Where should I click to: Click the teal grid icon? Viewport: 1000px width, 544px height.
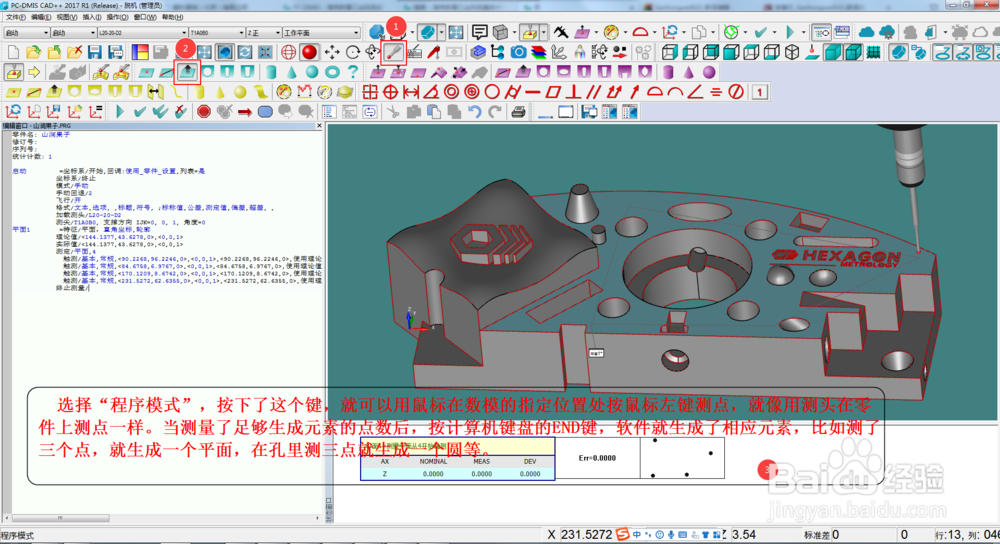[874, 52]
